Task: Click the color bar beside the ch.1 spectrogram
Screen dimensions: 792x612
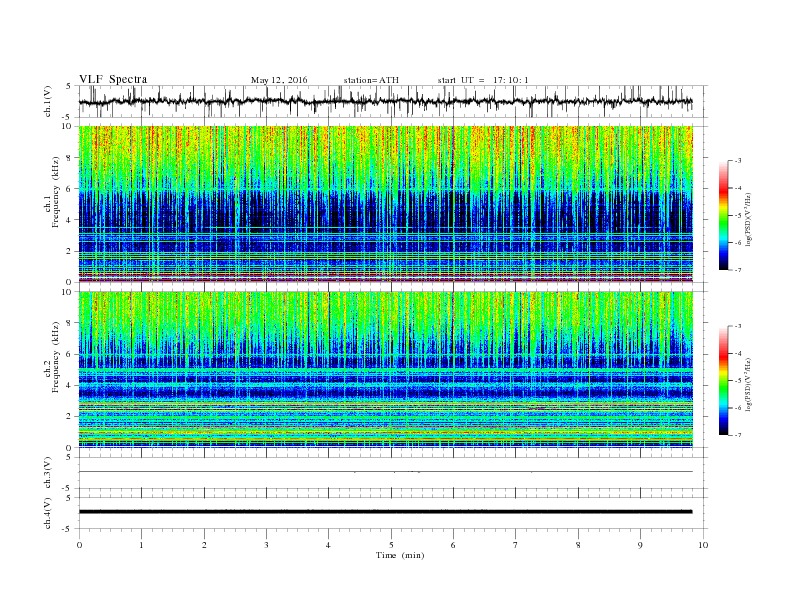Action: (x=724, y=215)
